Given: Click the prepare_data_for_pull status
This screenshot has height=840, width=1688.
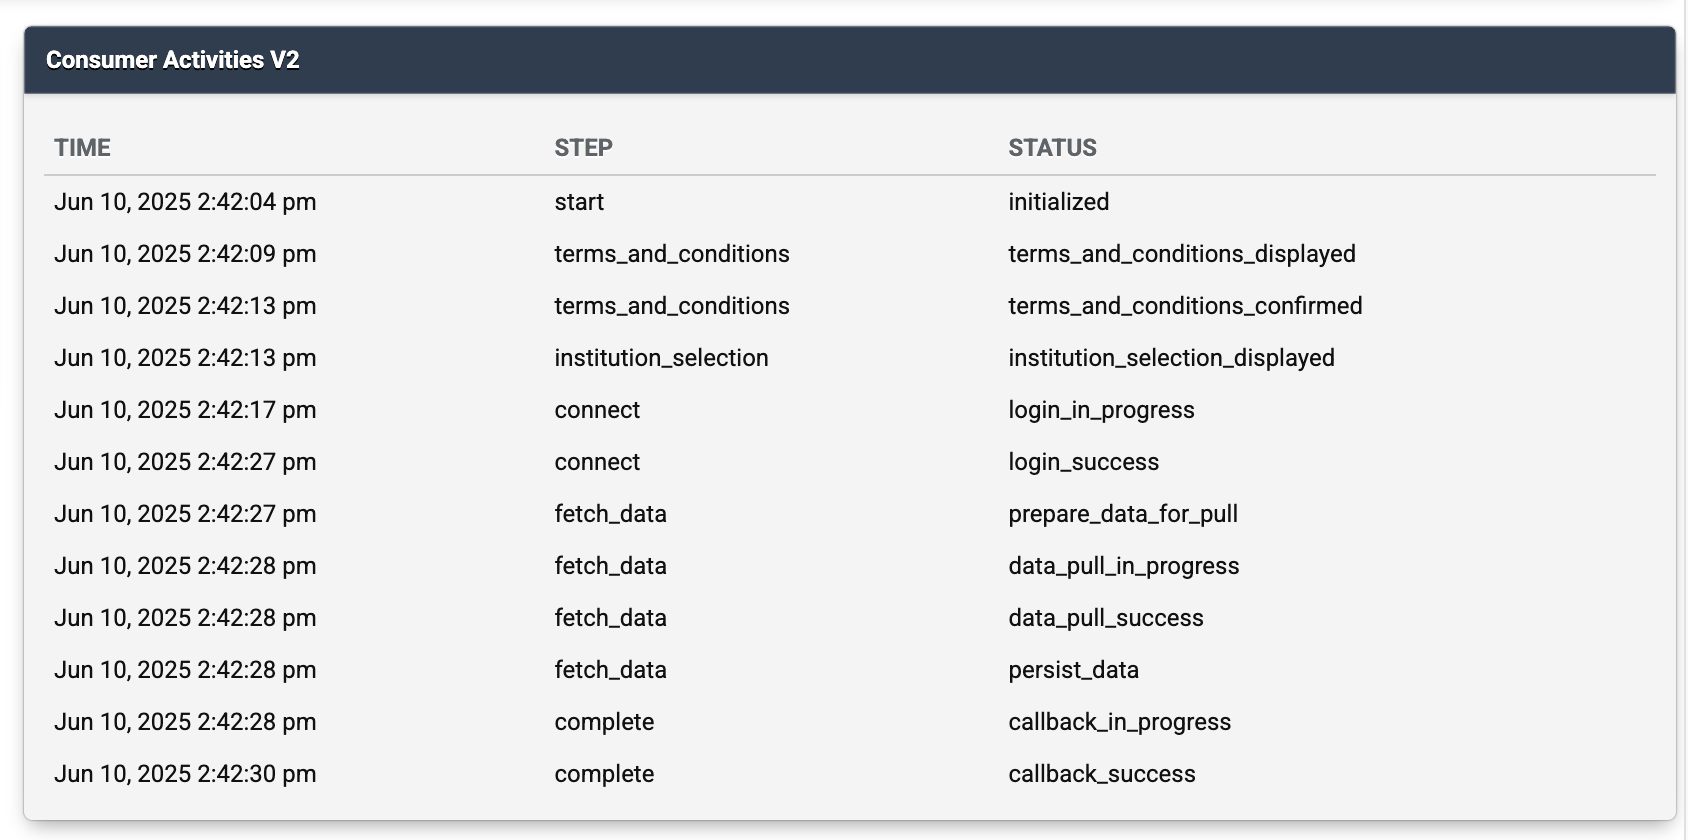Looking at the screenshot, I should coord(1123,514).
